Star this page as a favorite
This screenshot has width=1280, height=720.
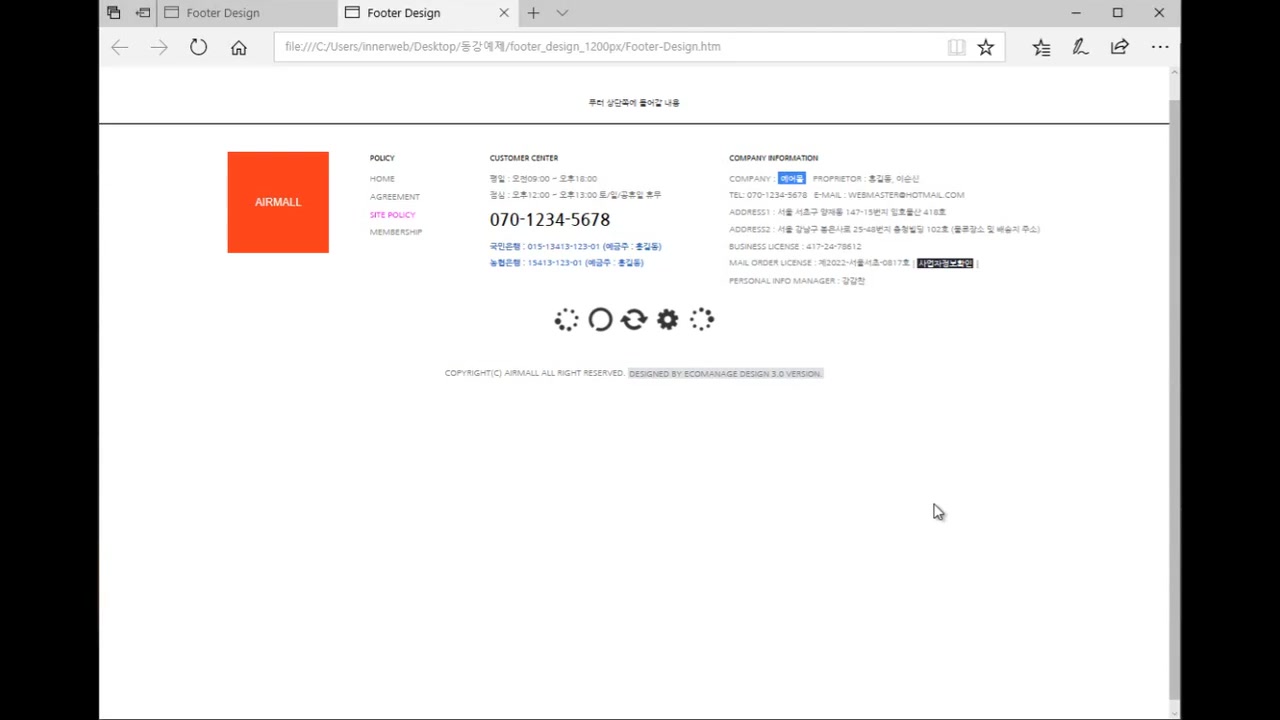pos(986,46)
